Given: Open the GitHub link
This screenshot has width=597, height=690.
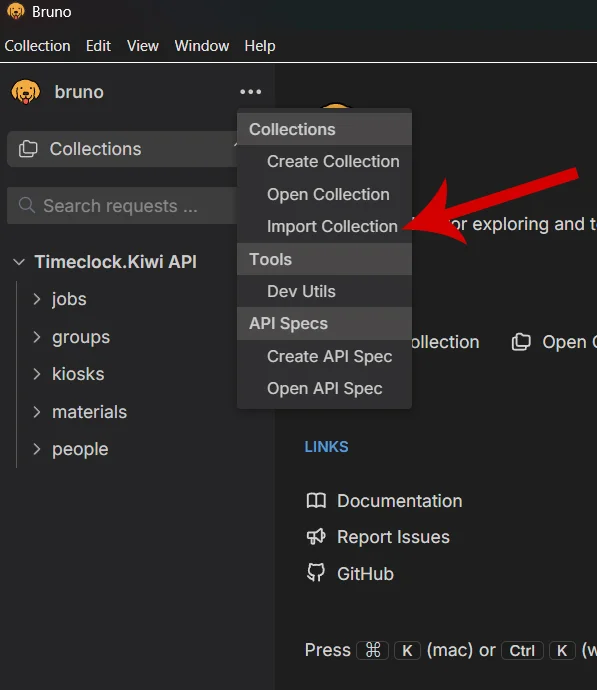Looking at the screenshot, I should pyautogui.click(x=365, y=574).
